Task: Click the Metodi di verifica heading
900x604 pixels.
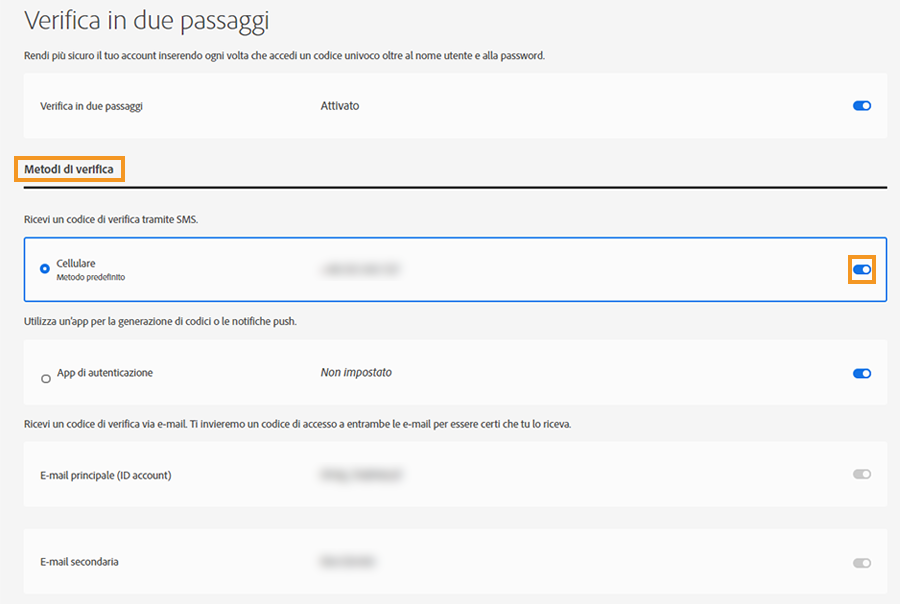Action: (68, 169)
